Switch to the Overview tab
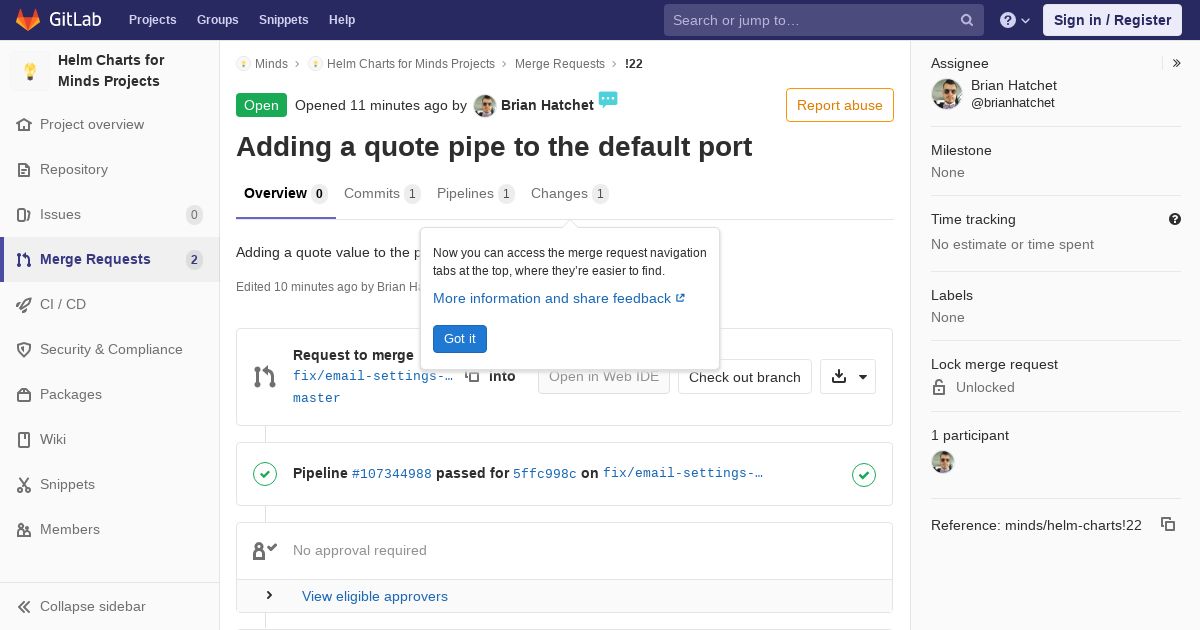1200x630 pixels. [286, 194]
